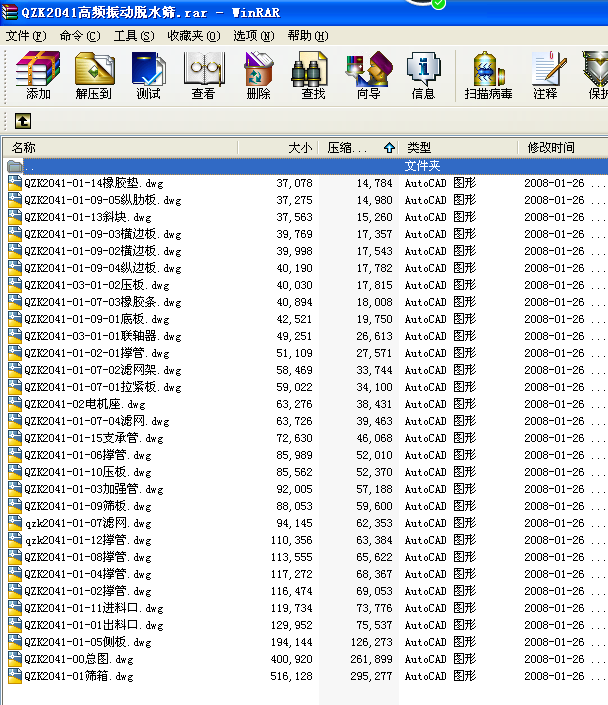Select file QZK2041-01-10压板.dwg
This screenshot has width=608, height=705.
[x=88, y=472]
